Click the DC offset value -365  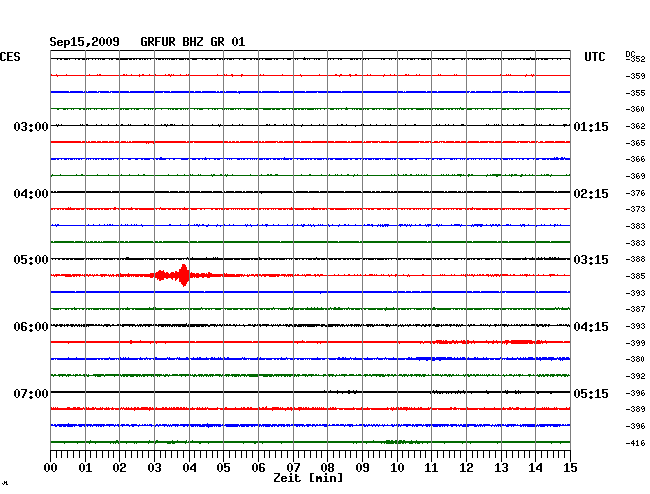pos(635,143)
